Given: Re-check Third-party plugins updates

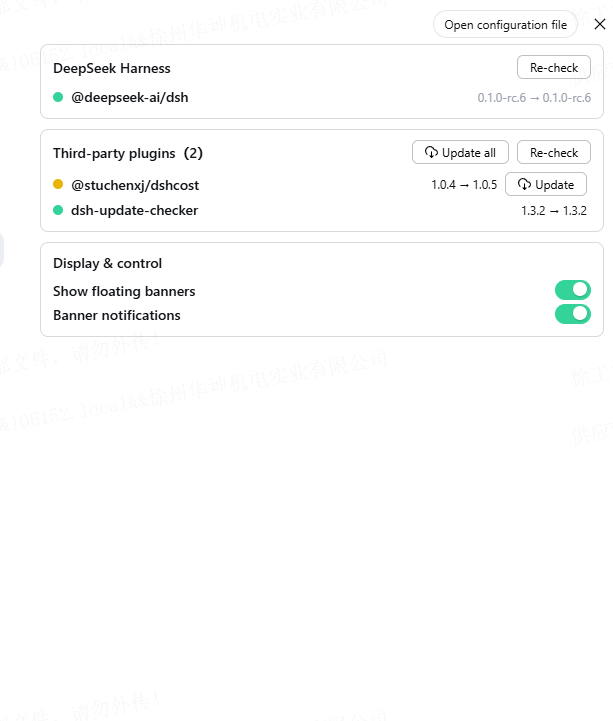Looking at the screenshot, I should [554, 153].
